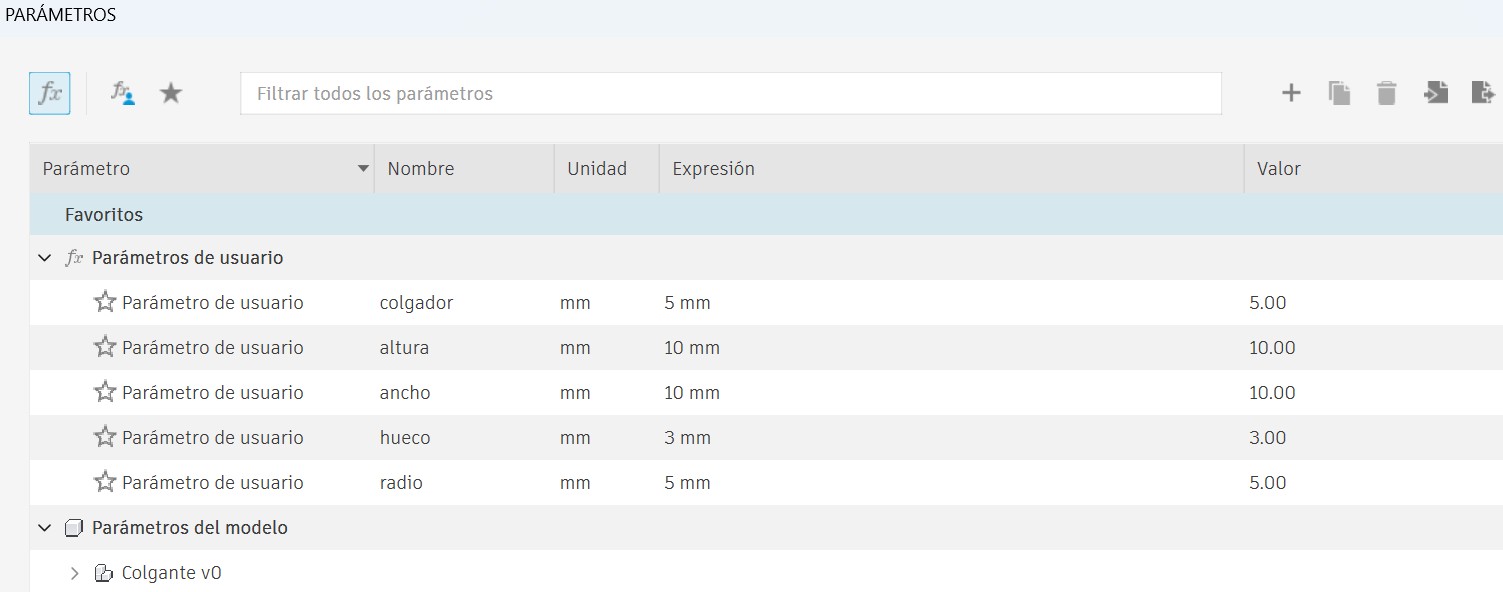Toggle favorite star for colgador parameter
Viewport: 1503px width, 592px height.
pos(104,302)
